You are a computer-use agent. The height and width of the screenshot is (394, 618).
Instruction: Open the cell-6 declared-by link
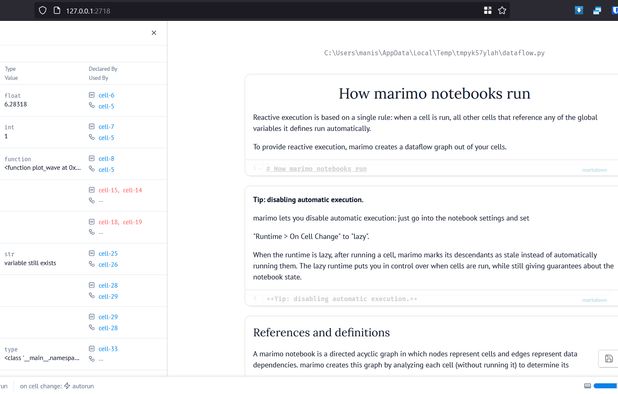pos(106,95)
